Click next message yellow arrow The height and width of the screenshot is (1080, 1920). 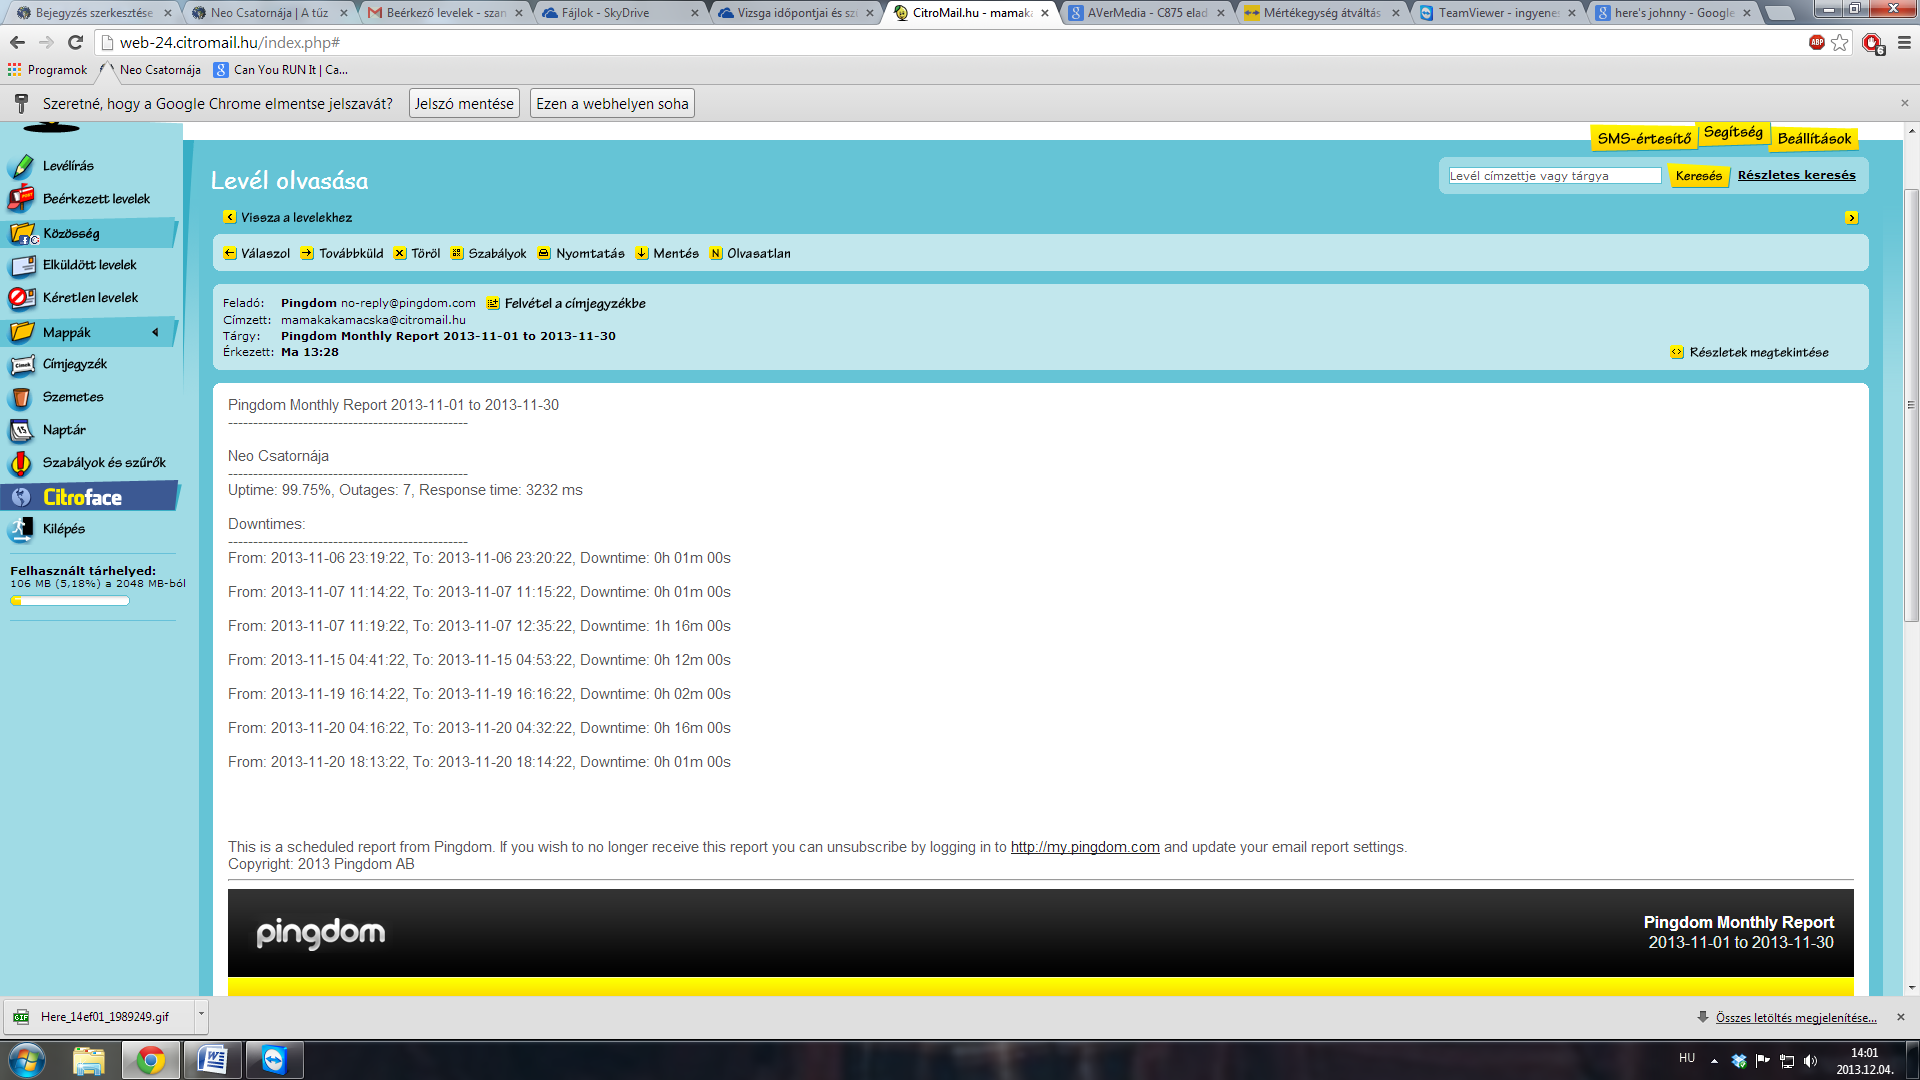[x=1851, y=218]
